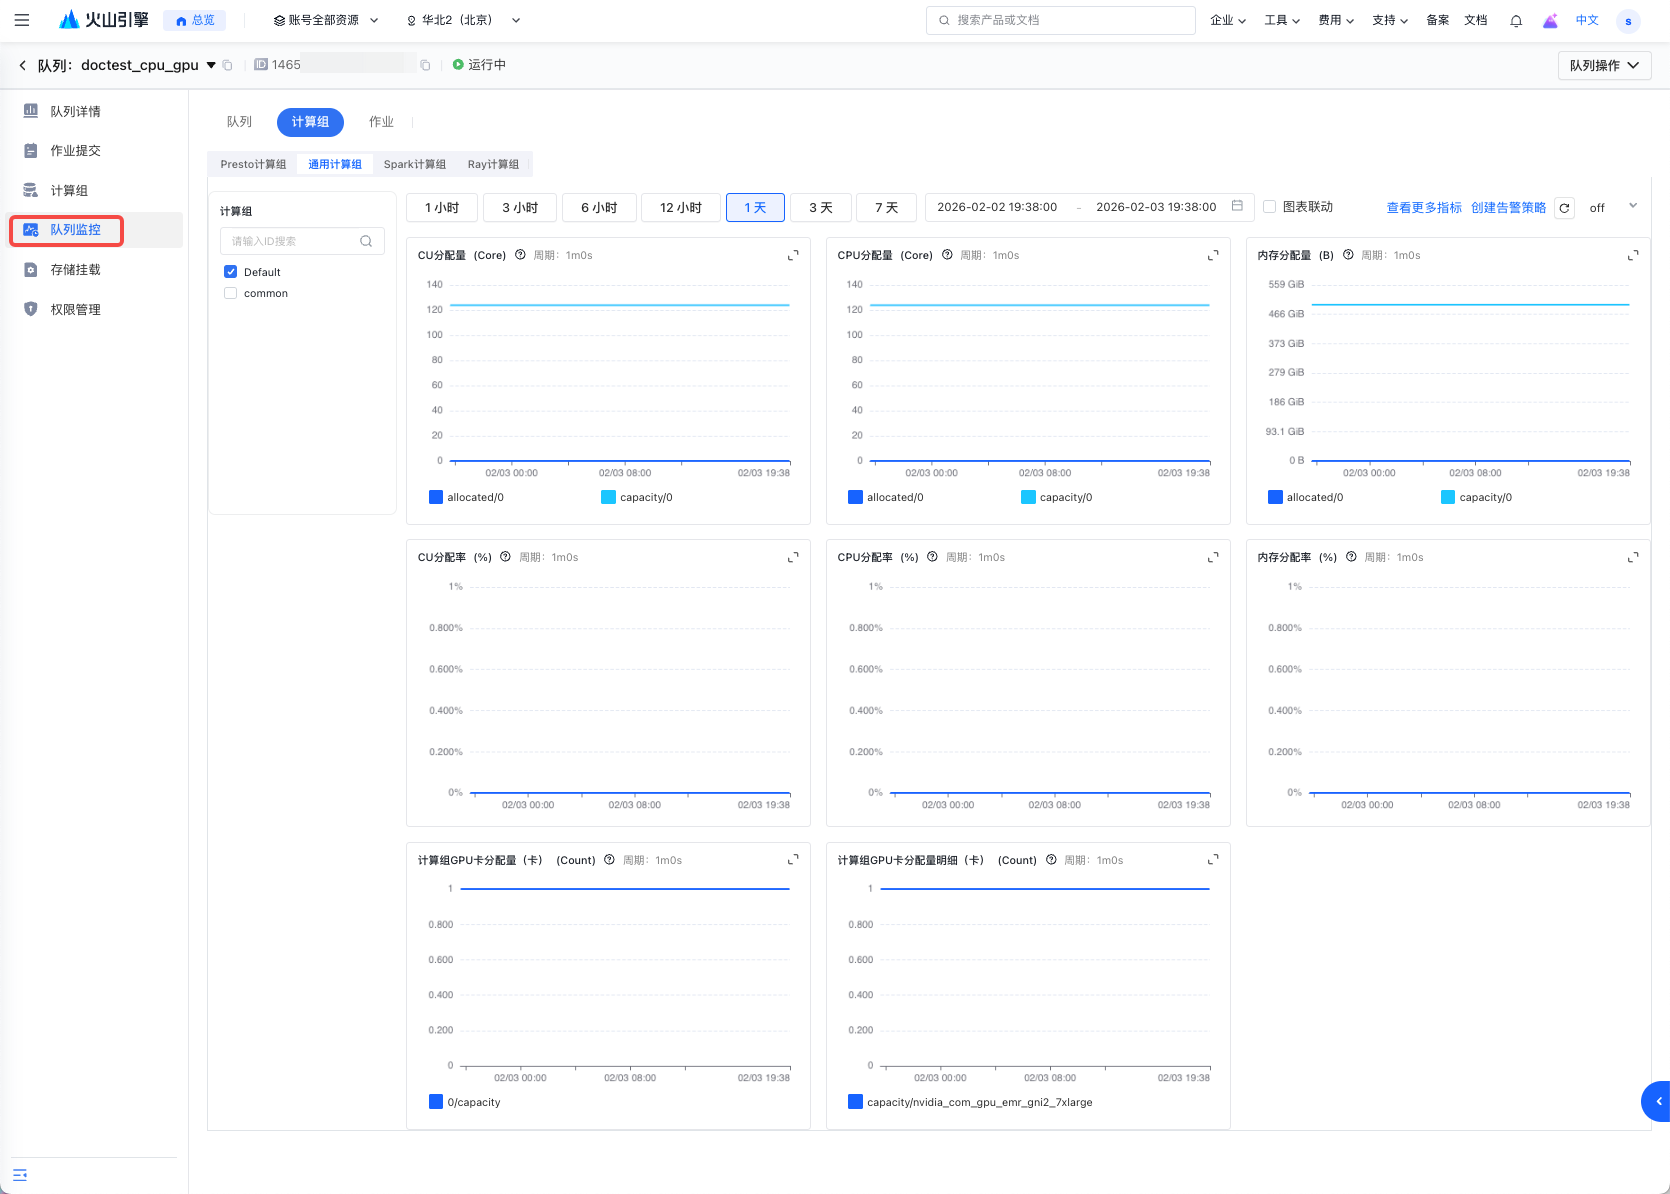1670x1194 pixels.
Task: Expand the 内存分配率 chart to fullscreen
Action: click(1632, 558)
